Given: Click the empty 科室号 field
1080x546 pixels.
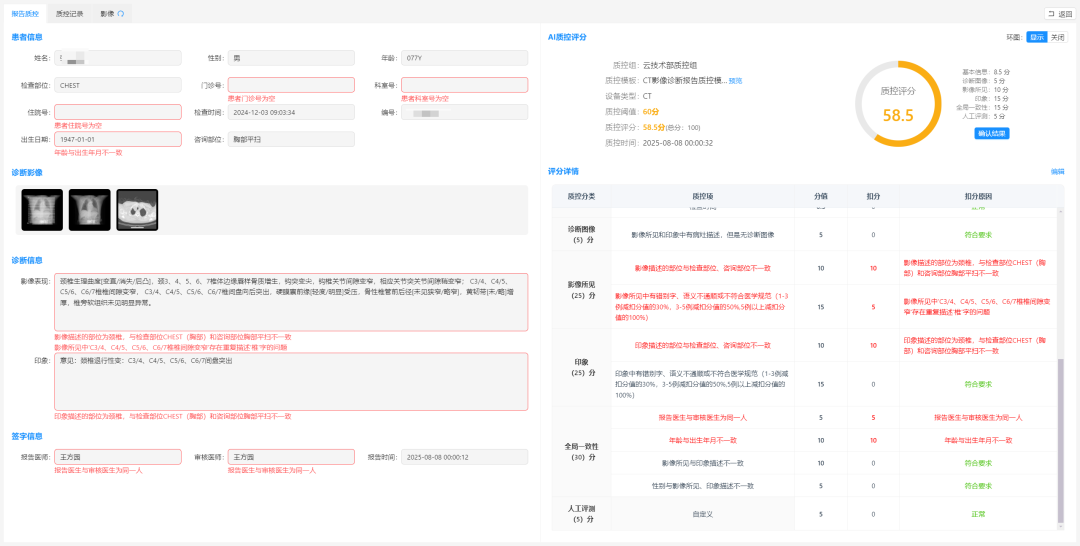Looking at the screenshot, I should click(x=464, y=85).
